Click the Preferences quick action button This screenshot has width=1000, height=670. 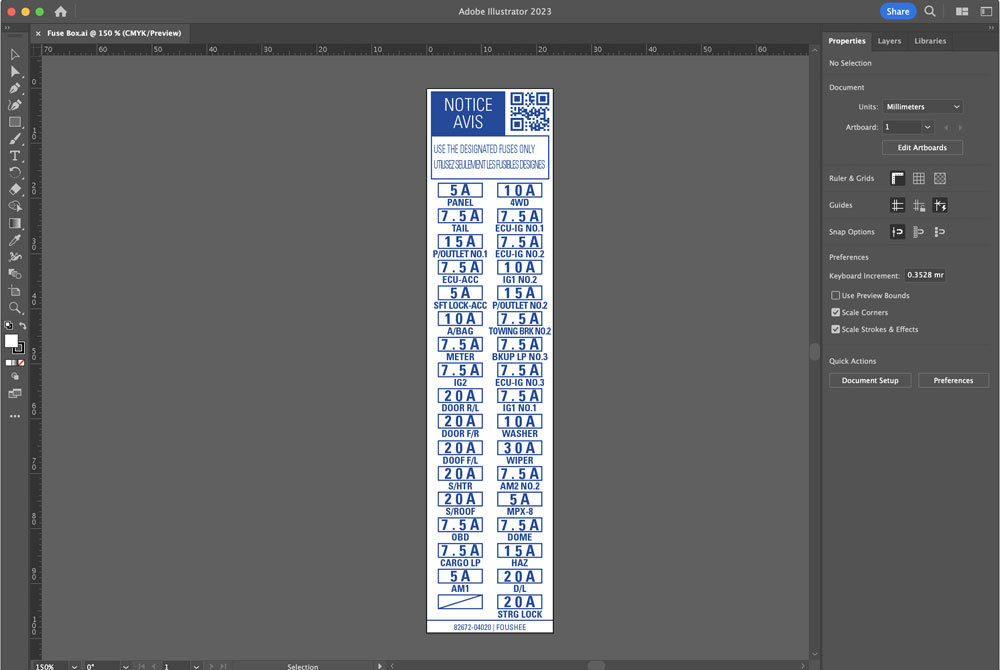coord(953,381)
